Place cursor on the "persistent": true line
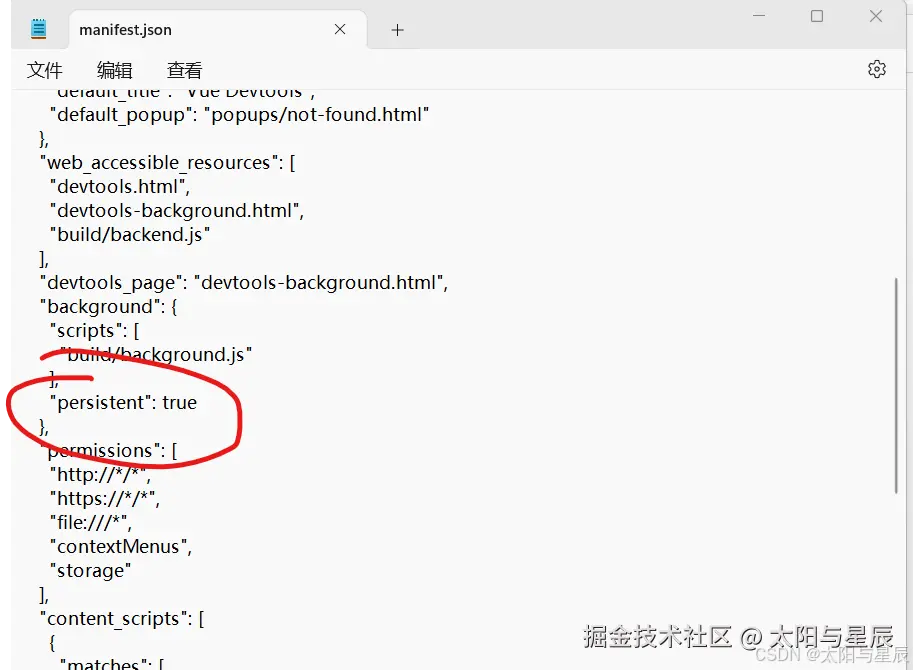The width and height of the screenshot is (913, 670). [x=125, y=402]
